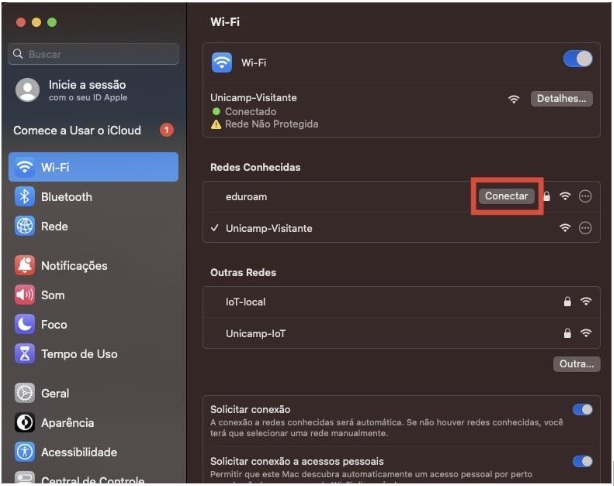Click the lock icon on the eduroam row
This screenshot has height=486, width=614.
pos(547,196)
